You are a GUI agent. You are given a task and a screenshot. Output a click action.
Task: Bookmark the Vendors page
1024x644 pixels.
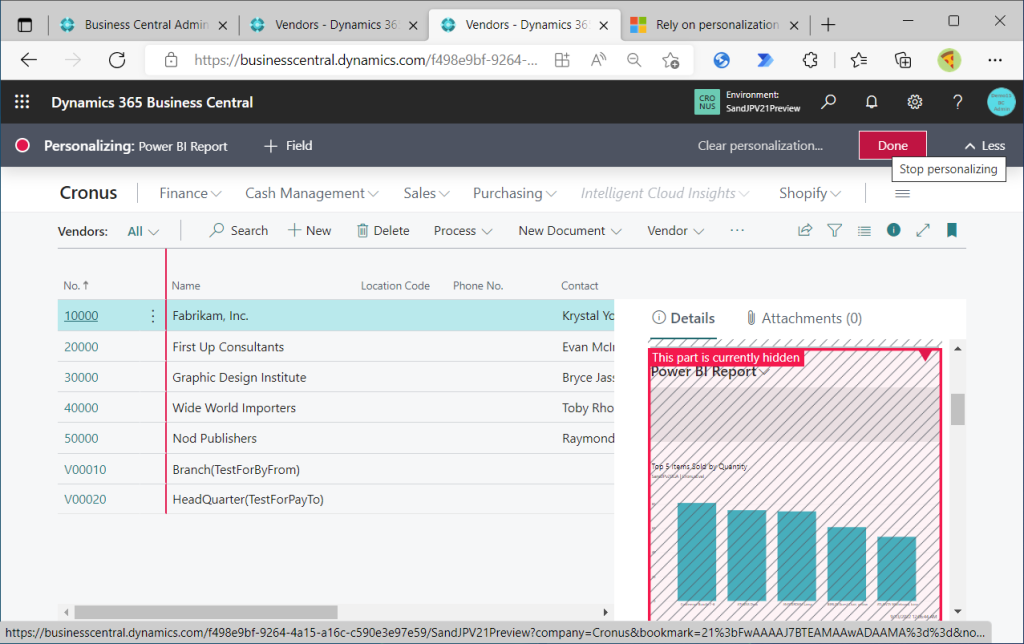point(952,230)
